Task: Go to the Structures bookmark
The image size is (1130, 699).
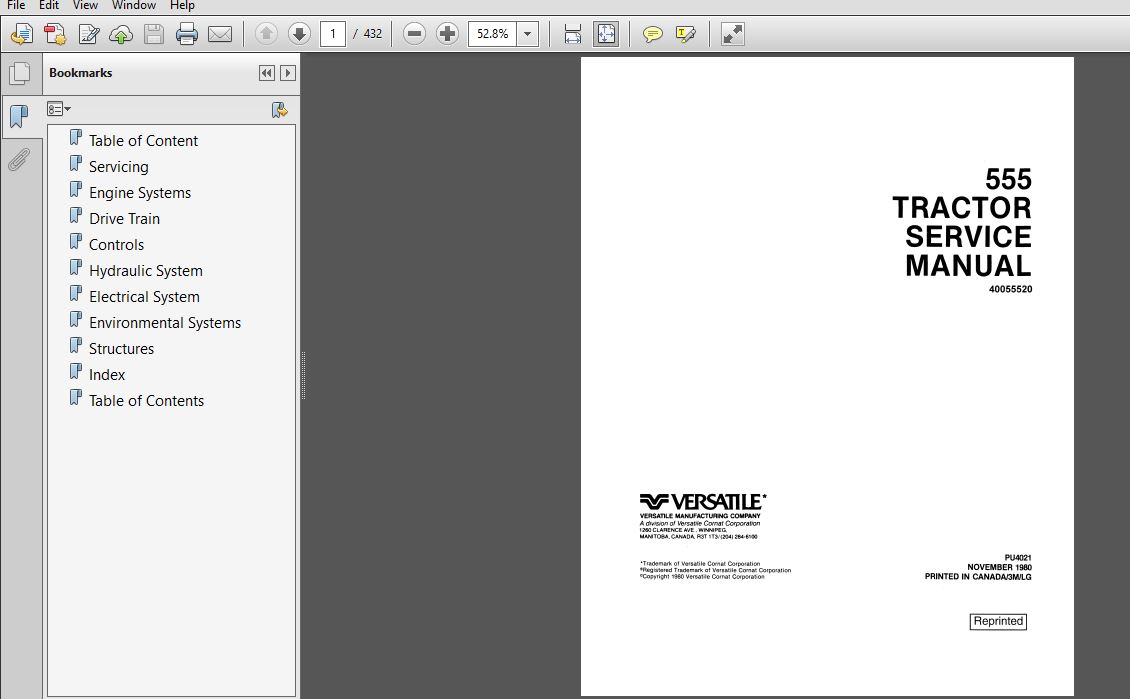Action: [x=122, y=348]
